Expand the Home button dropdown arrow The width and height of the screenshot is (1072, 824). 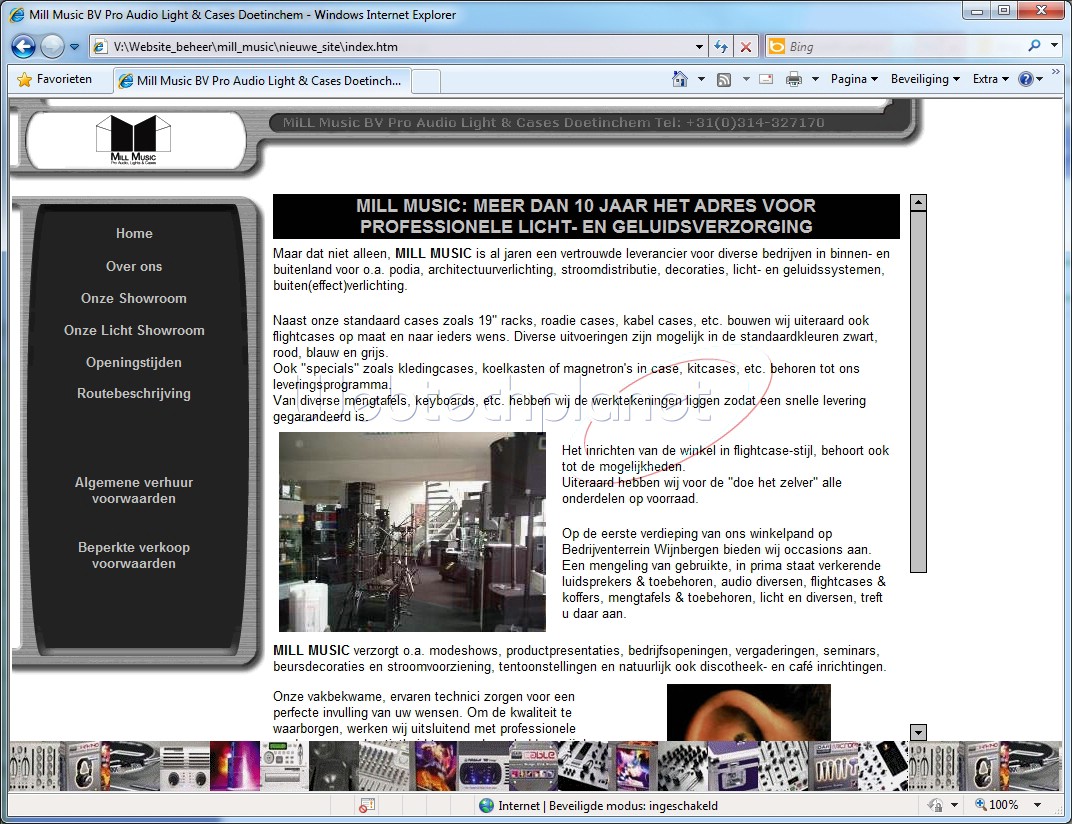(701, 79)
